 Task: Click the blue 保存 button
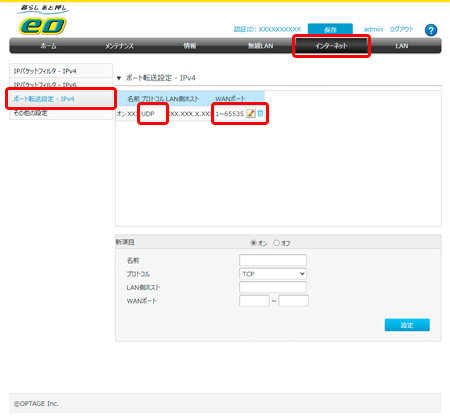pyautogui.click(x=330, y=29)
